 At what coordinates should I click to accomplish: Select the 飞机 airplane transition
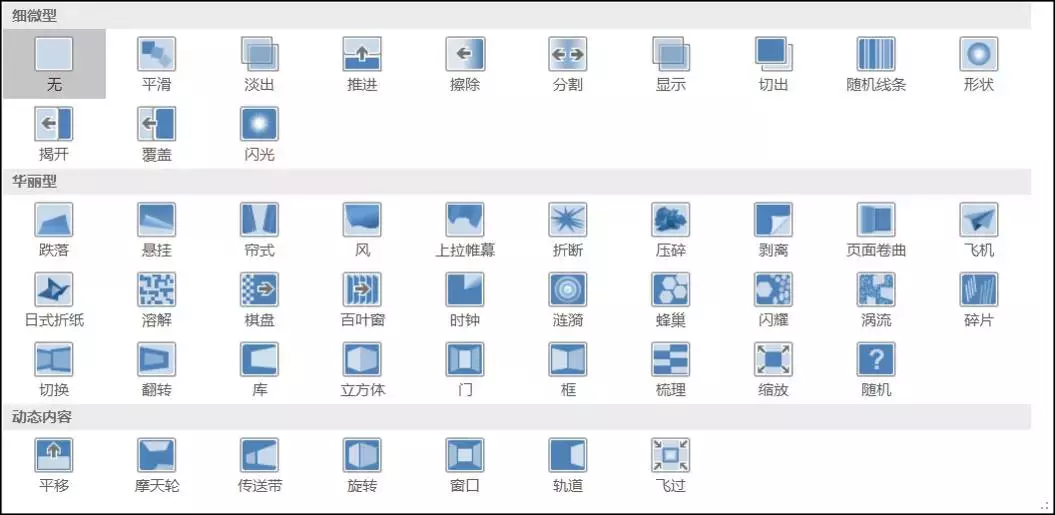point(979,230)
